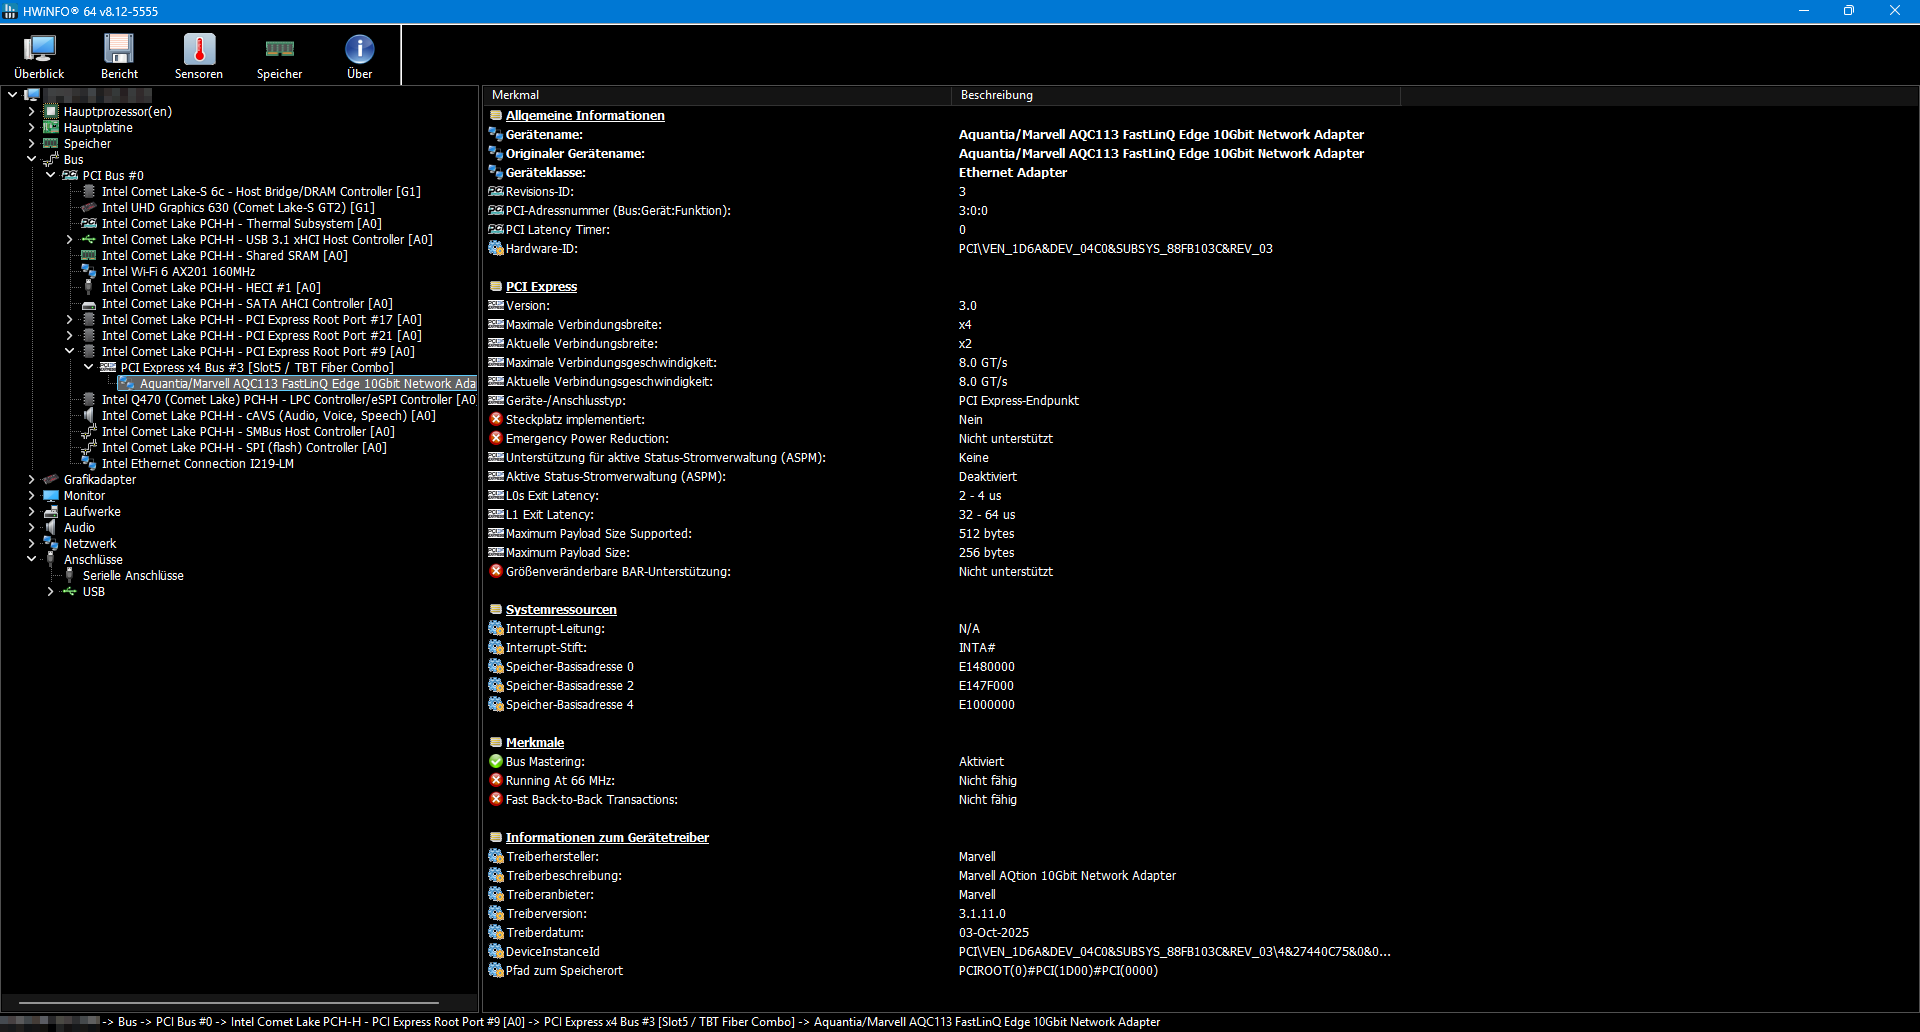Click tree panel horizontal scrollbar
The height and width of the screenshot is (1032, 1920).
(x=229, y=1002)
